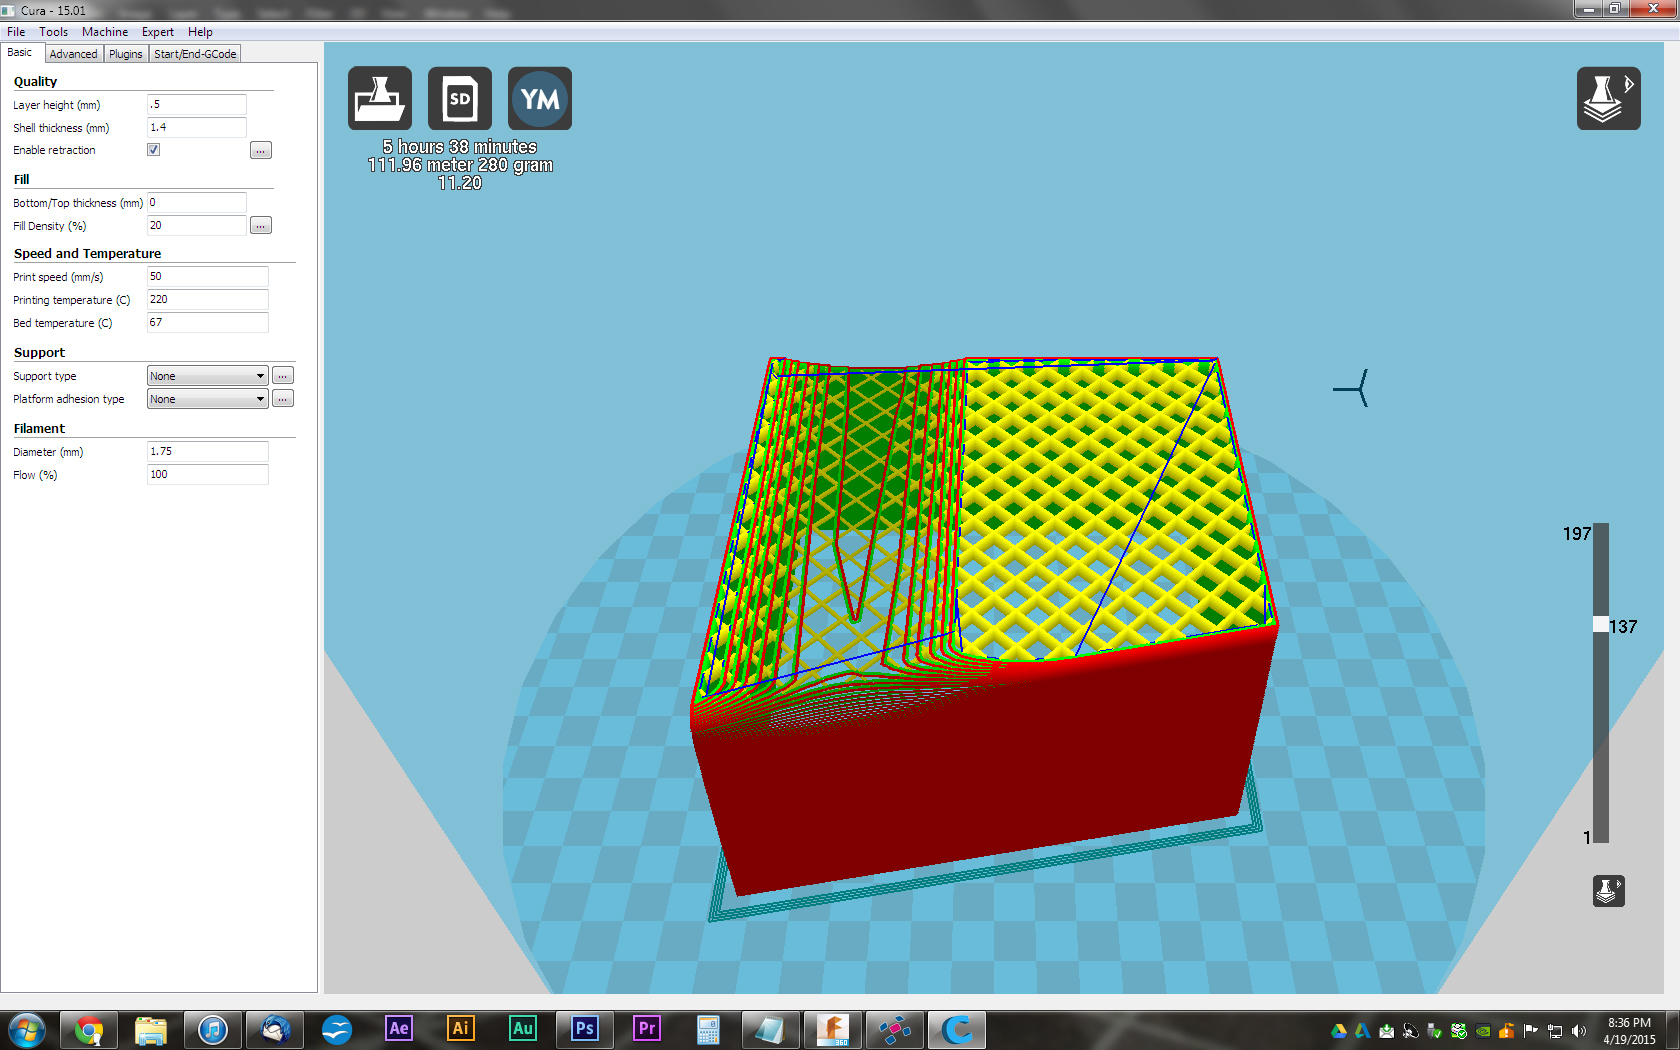This screenshot has width=1680, height=1050.
Task: Open the Expert menu
Action: click(158, 32)
